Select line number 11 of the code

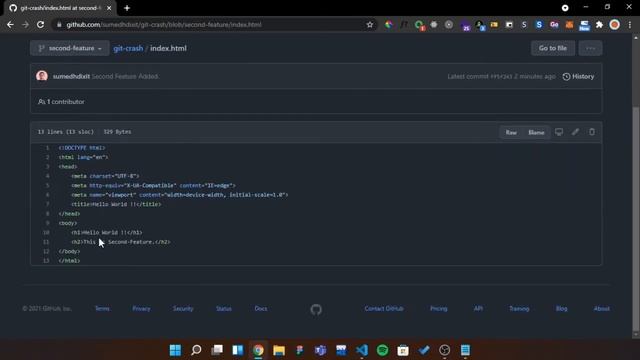pos(46,242)
